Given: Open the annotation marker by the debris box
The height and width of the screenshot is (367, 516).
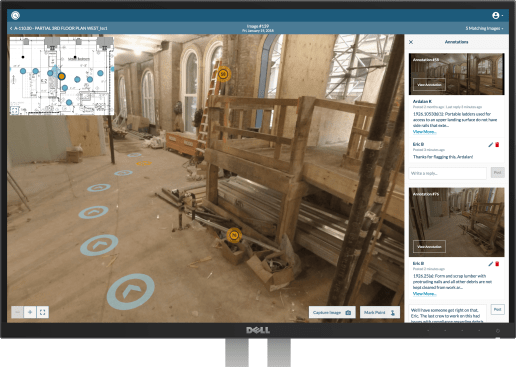Looking at the screenshot, I should [234, 235].
